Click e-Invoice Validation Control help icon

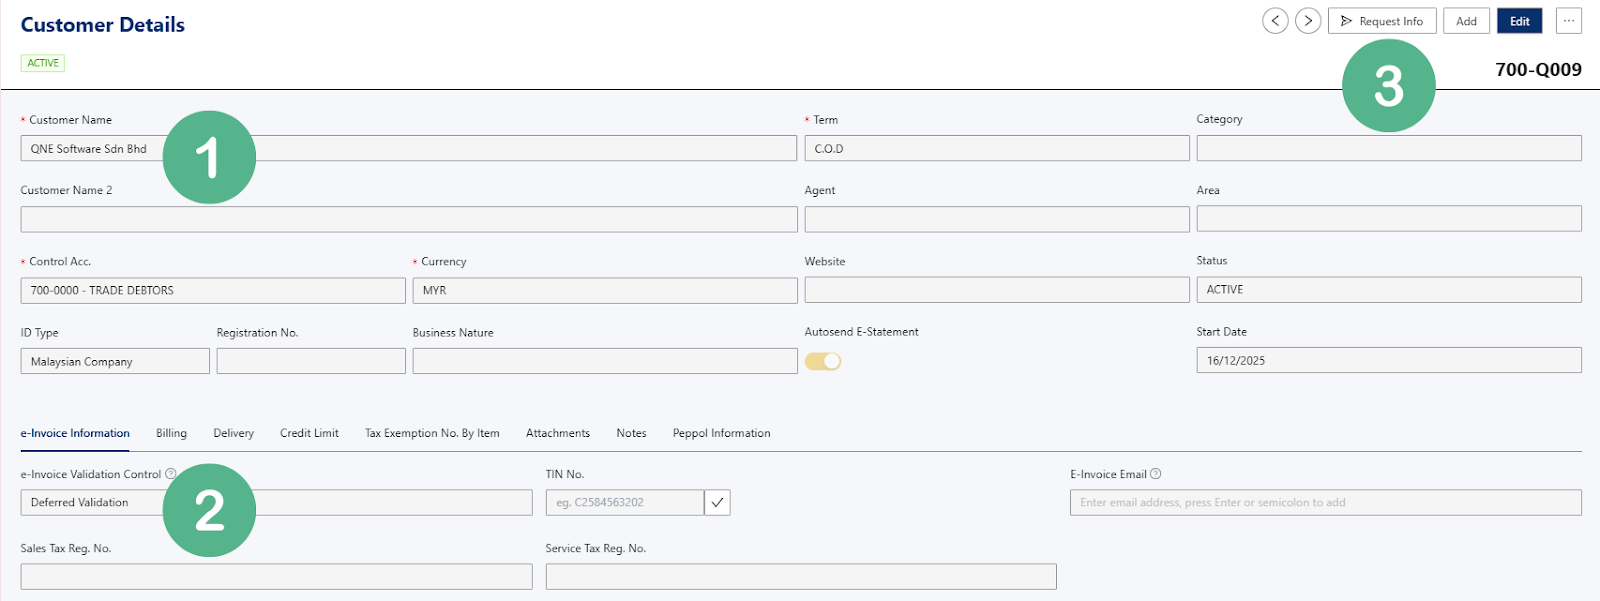pyautogui.click(x=171, y=474)
